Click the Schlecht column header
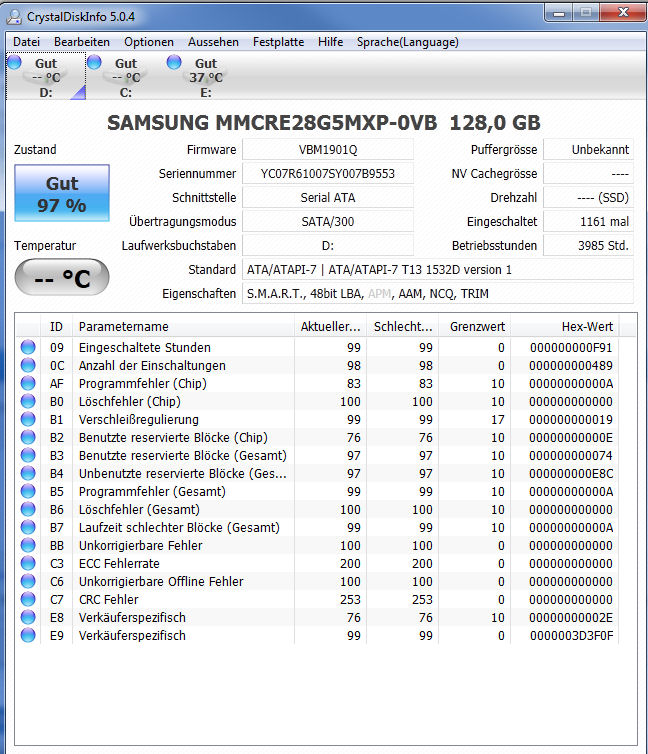Viewport: 648px width, 754px height. 402,327
